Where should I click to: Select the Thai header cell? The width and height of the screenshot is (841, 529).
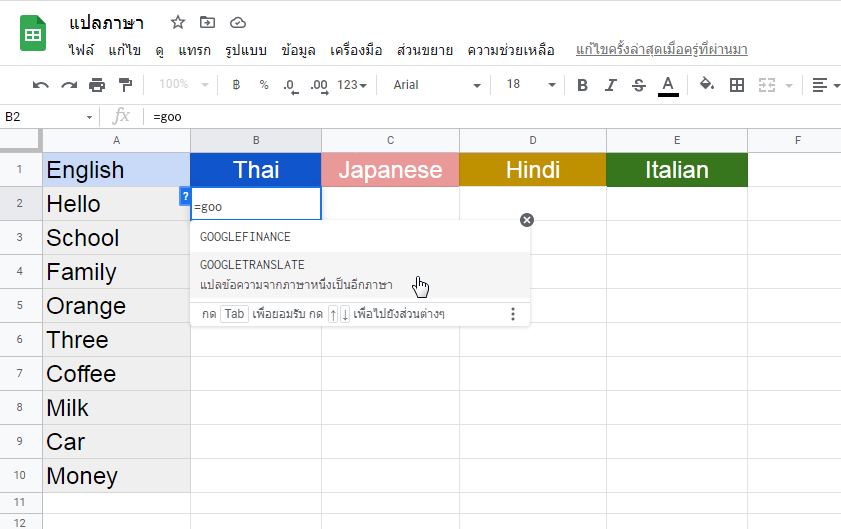coord(256,170)
